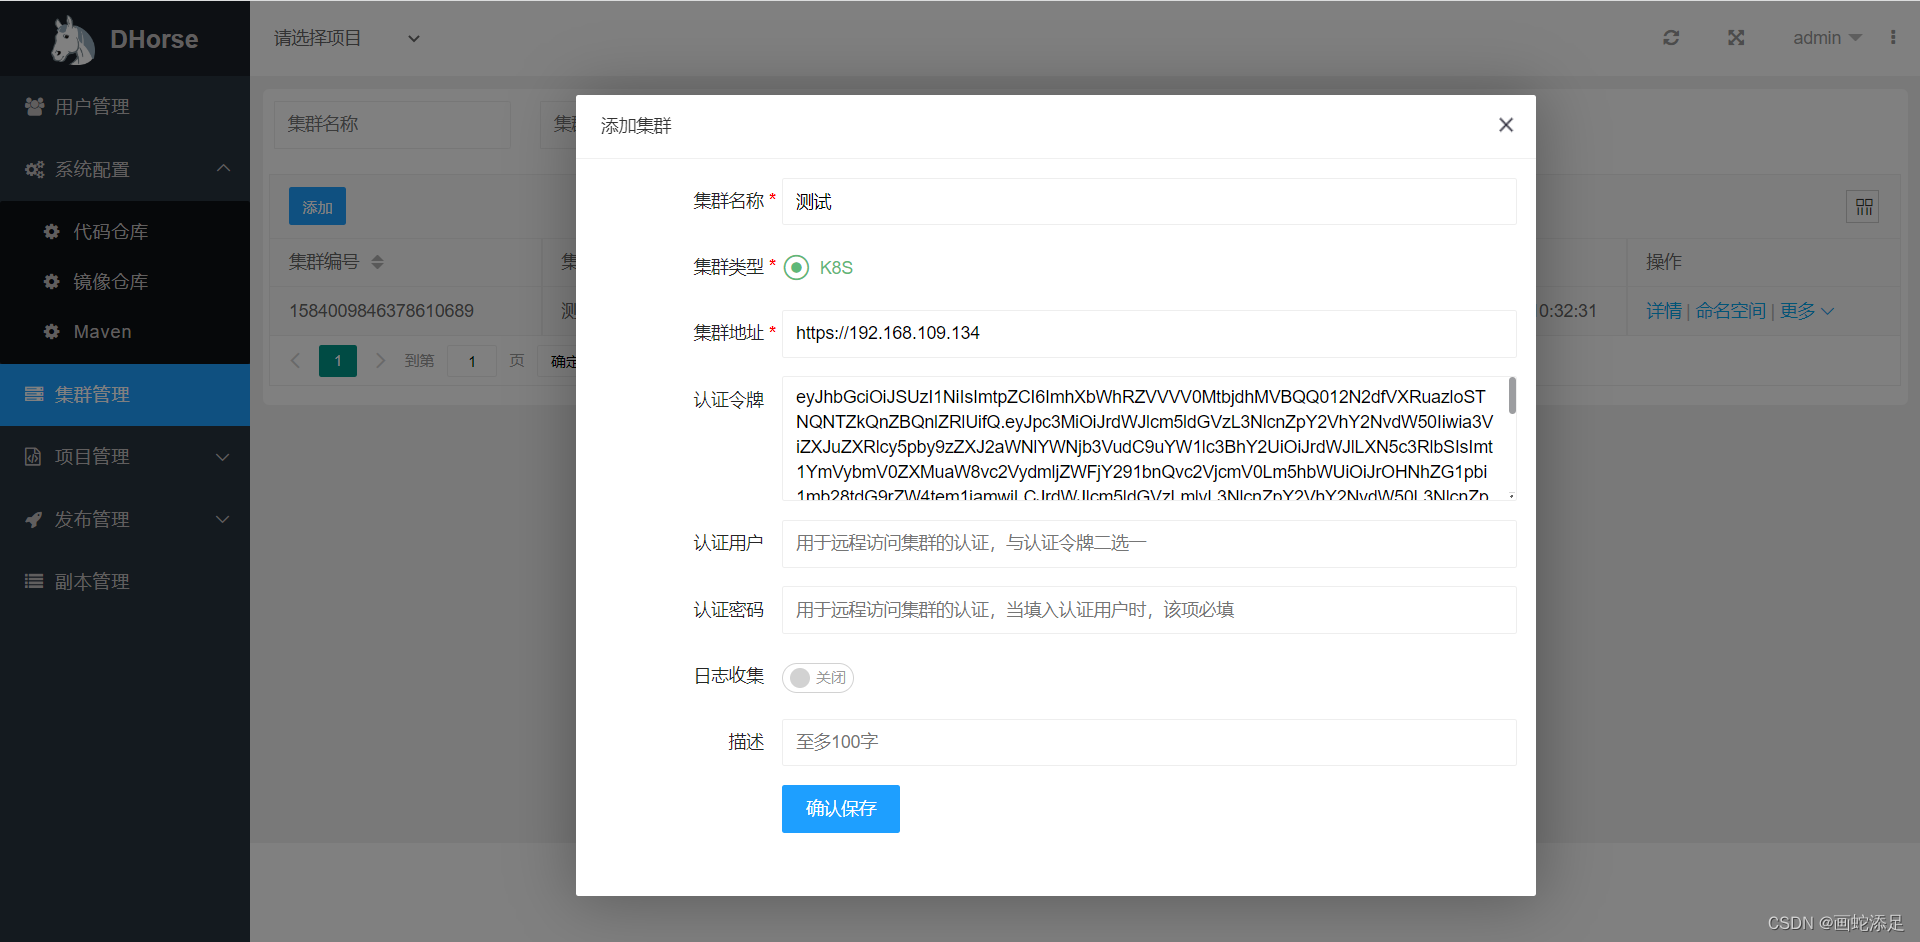Click the 确认保存 button
The image size is (1920, 942).
point(841,809)
